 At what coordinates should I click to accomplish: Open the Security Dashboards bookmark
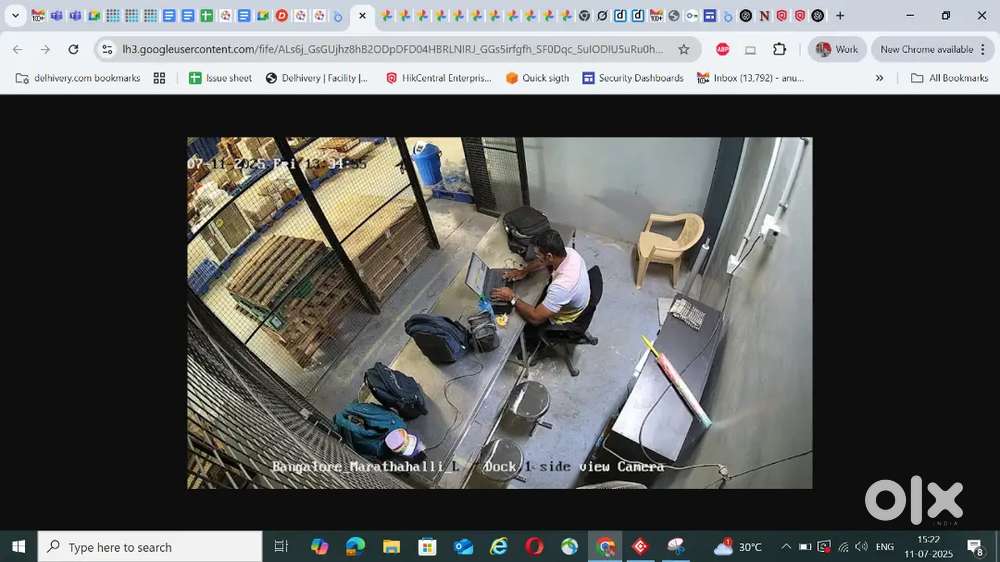pos(632,78)
